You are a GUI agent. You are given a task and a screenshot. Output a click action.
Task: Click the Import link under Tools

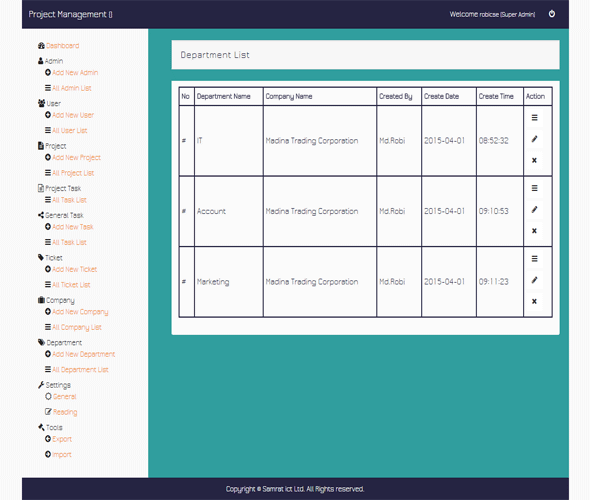coord(62,454)
